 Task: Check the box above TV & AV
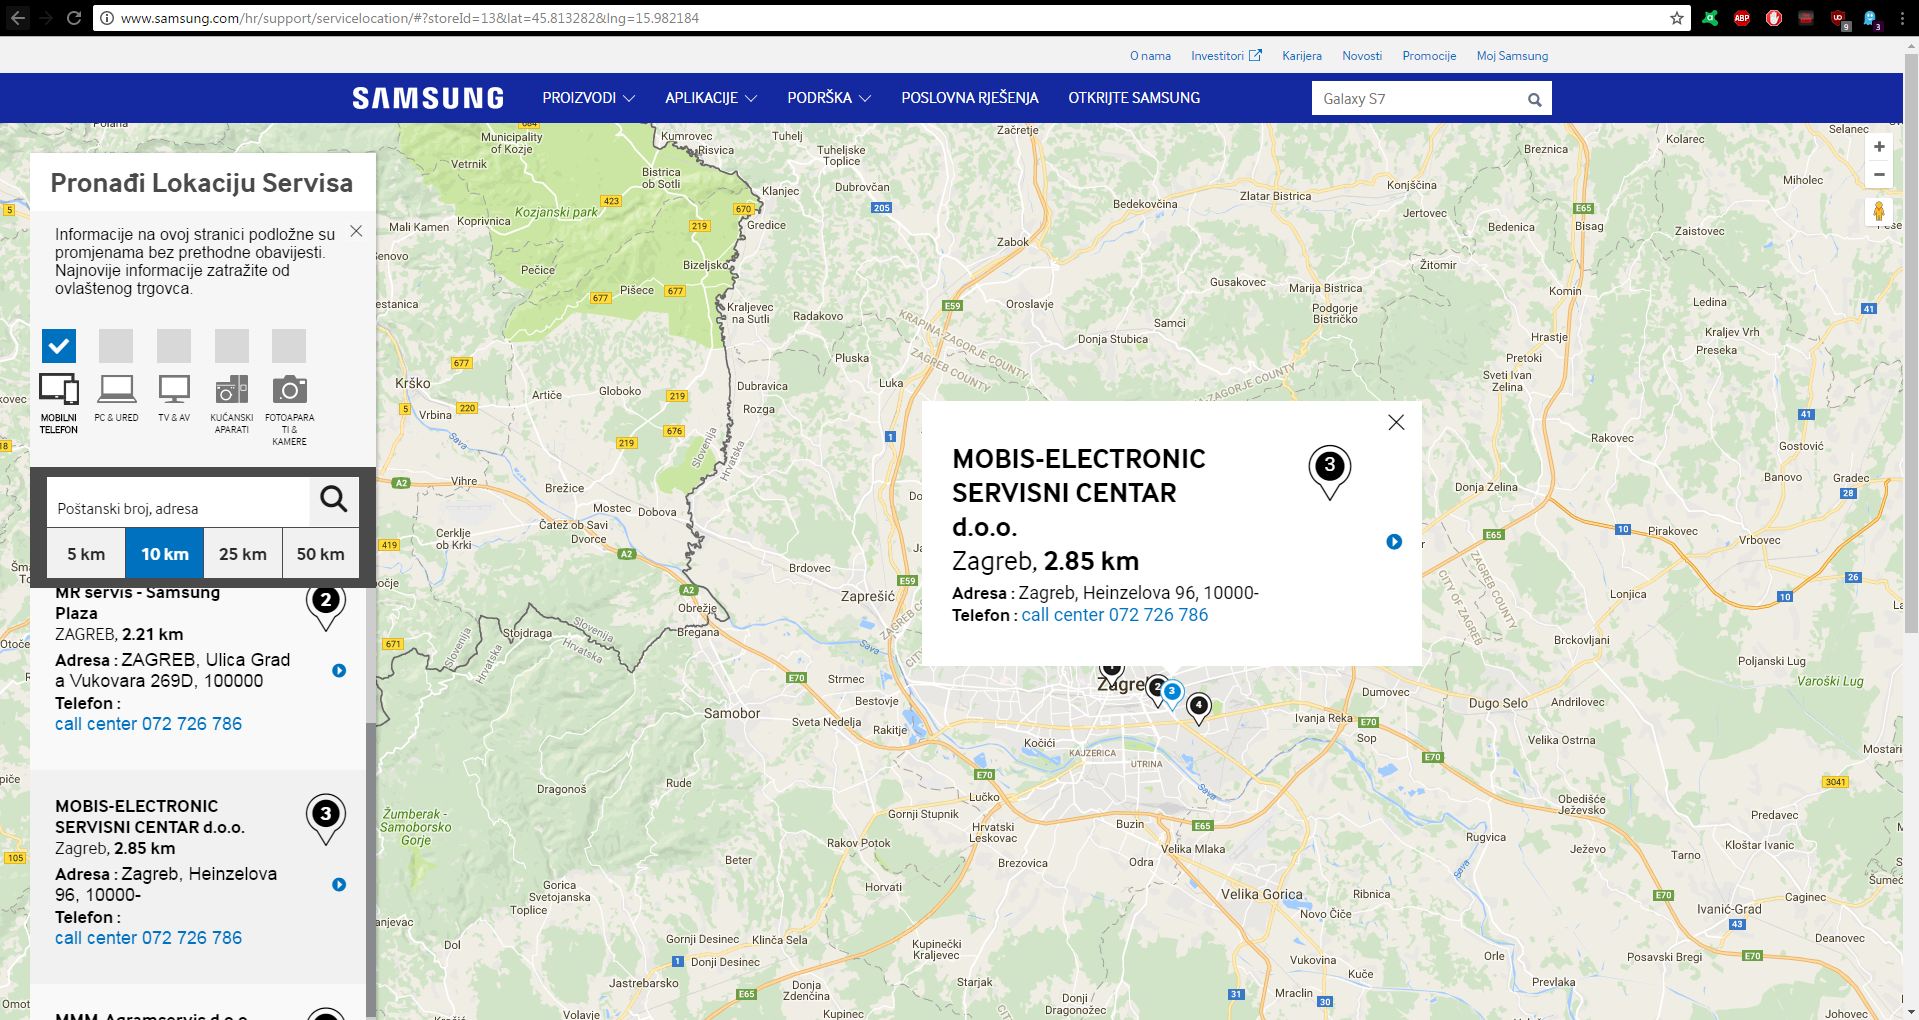(x=174, y=346)
